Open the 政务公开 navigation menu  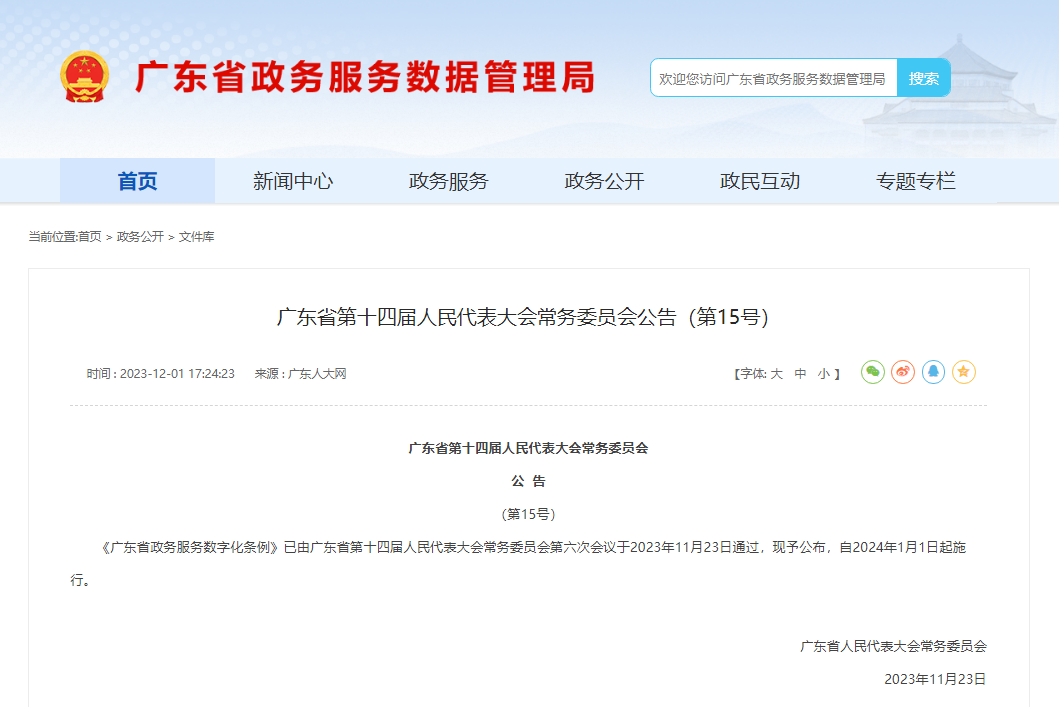(x=605, y=180)
